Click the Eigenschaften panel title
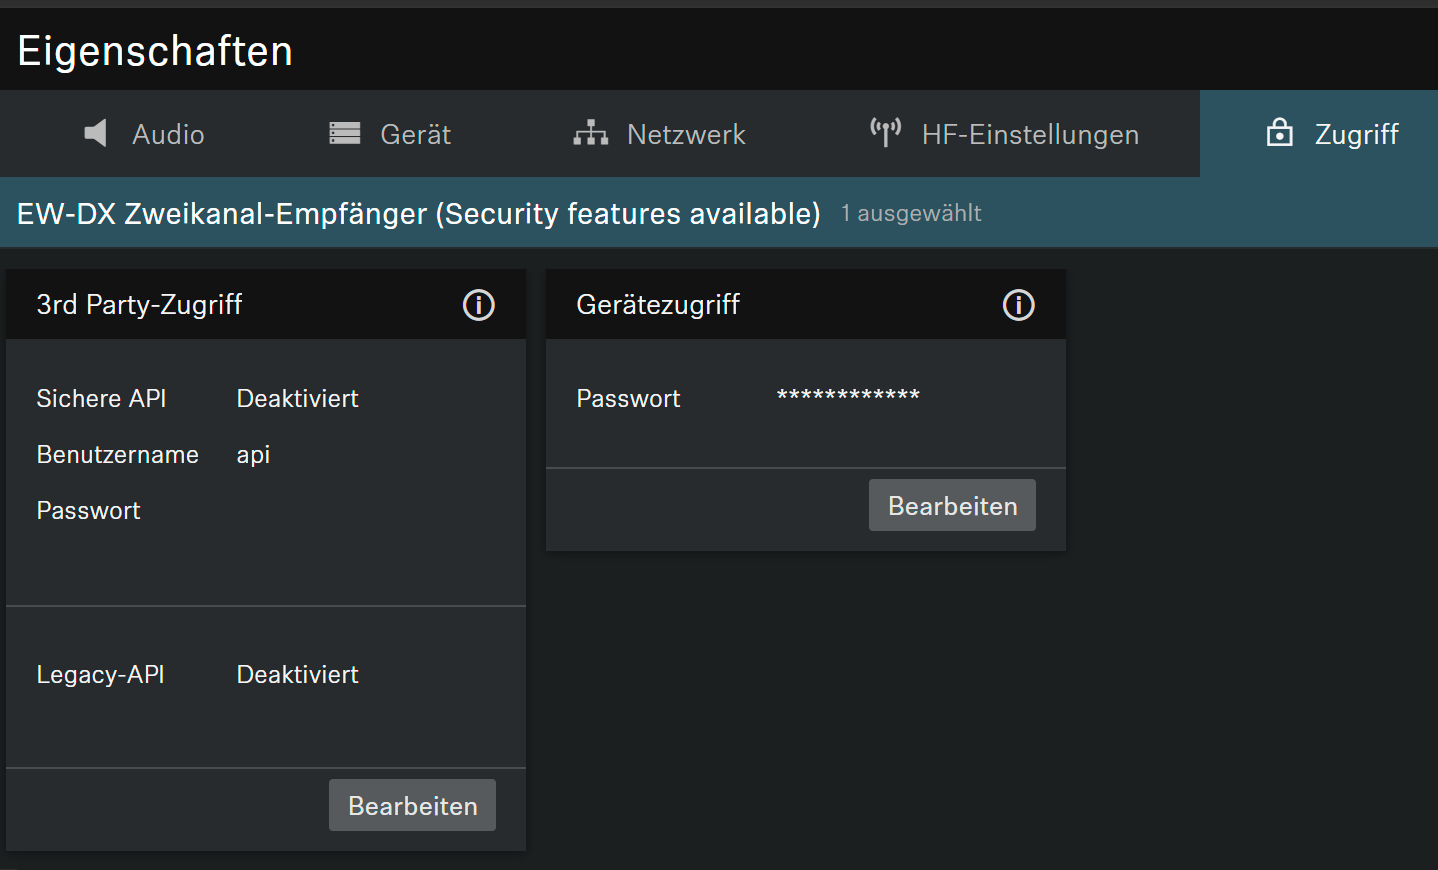This screenshot has width=1438, height=870. (155, 51)
